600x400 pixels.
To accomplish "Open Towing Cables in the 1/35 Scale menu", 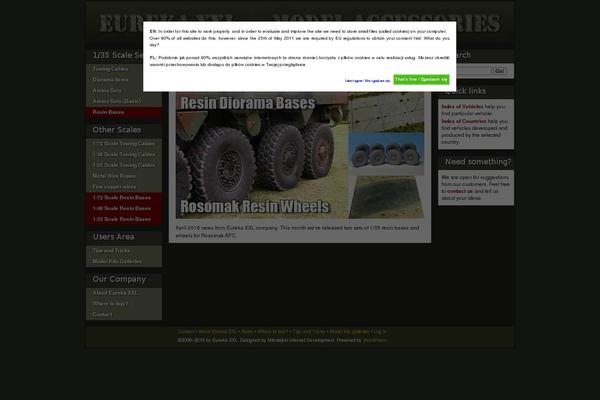I will coord(124,69).
